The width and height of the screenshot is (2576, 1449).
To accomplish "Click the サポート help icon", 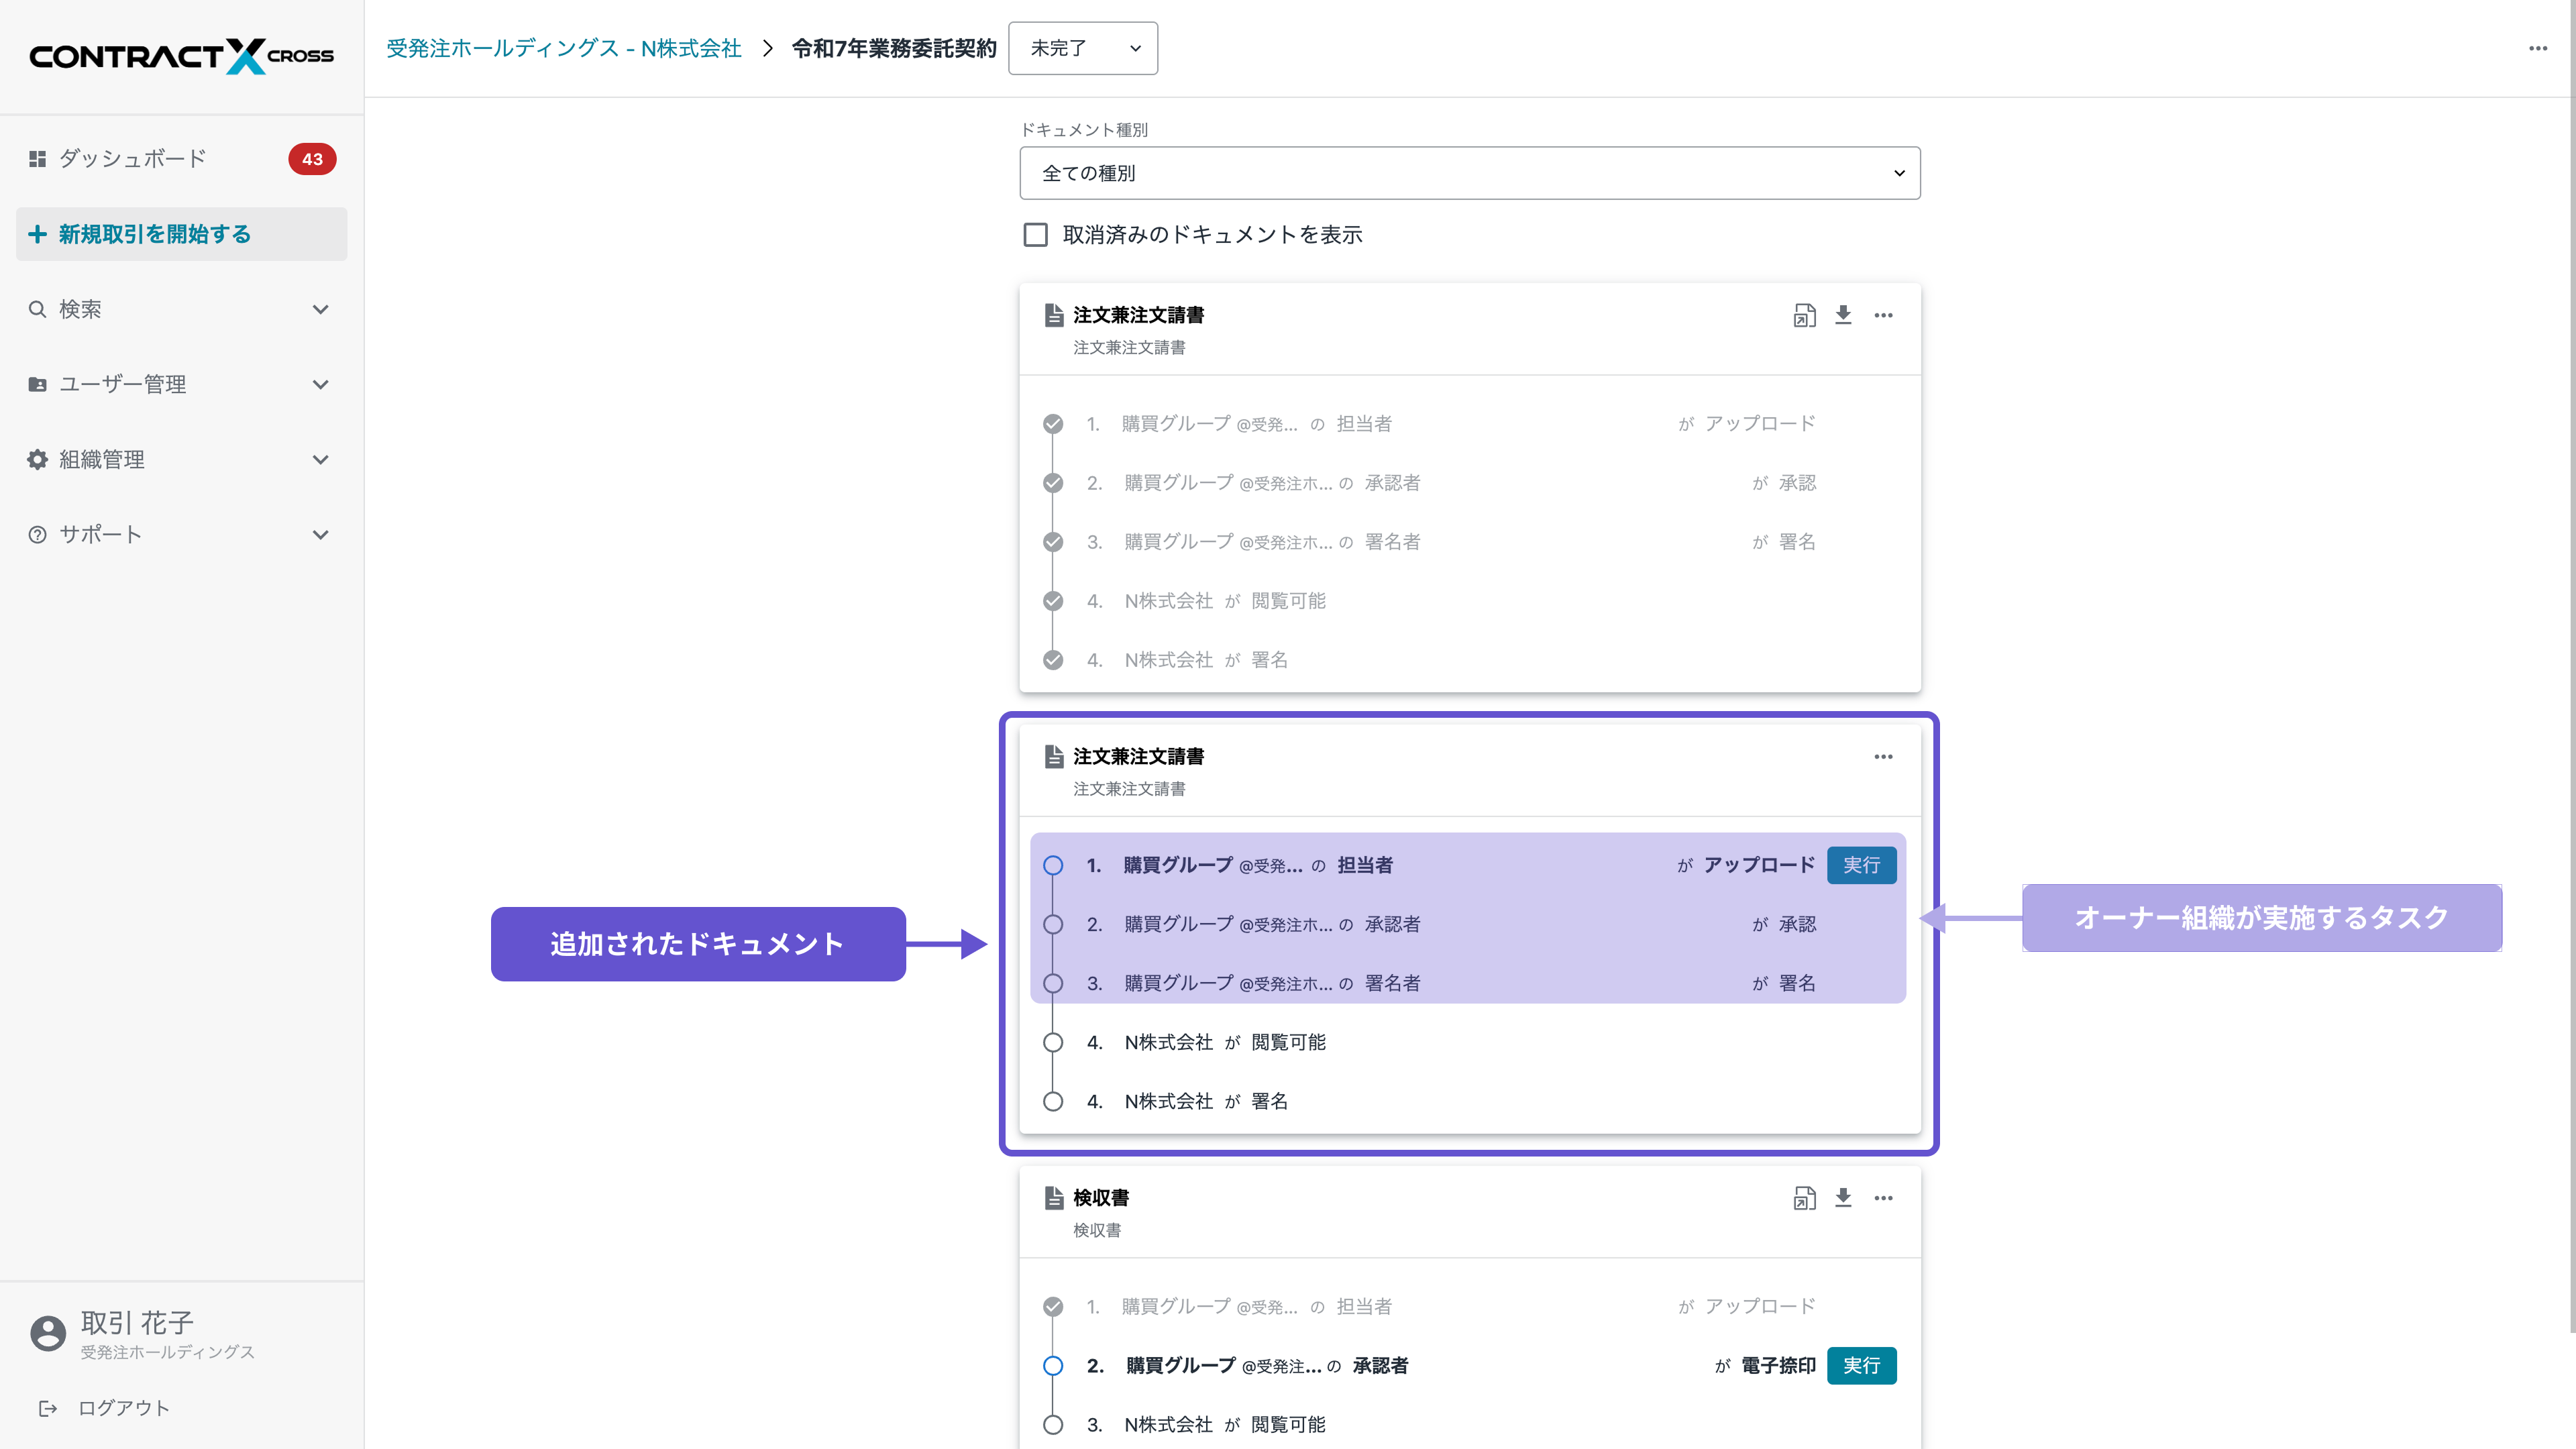I will tap(37, 534).
